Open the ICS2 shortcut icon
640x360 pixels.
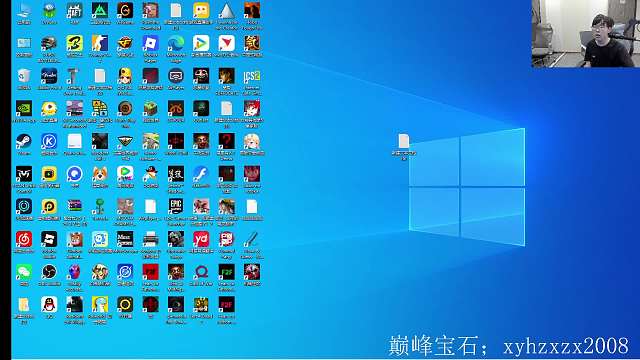point(251,76)
